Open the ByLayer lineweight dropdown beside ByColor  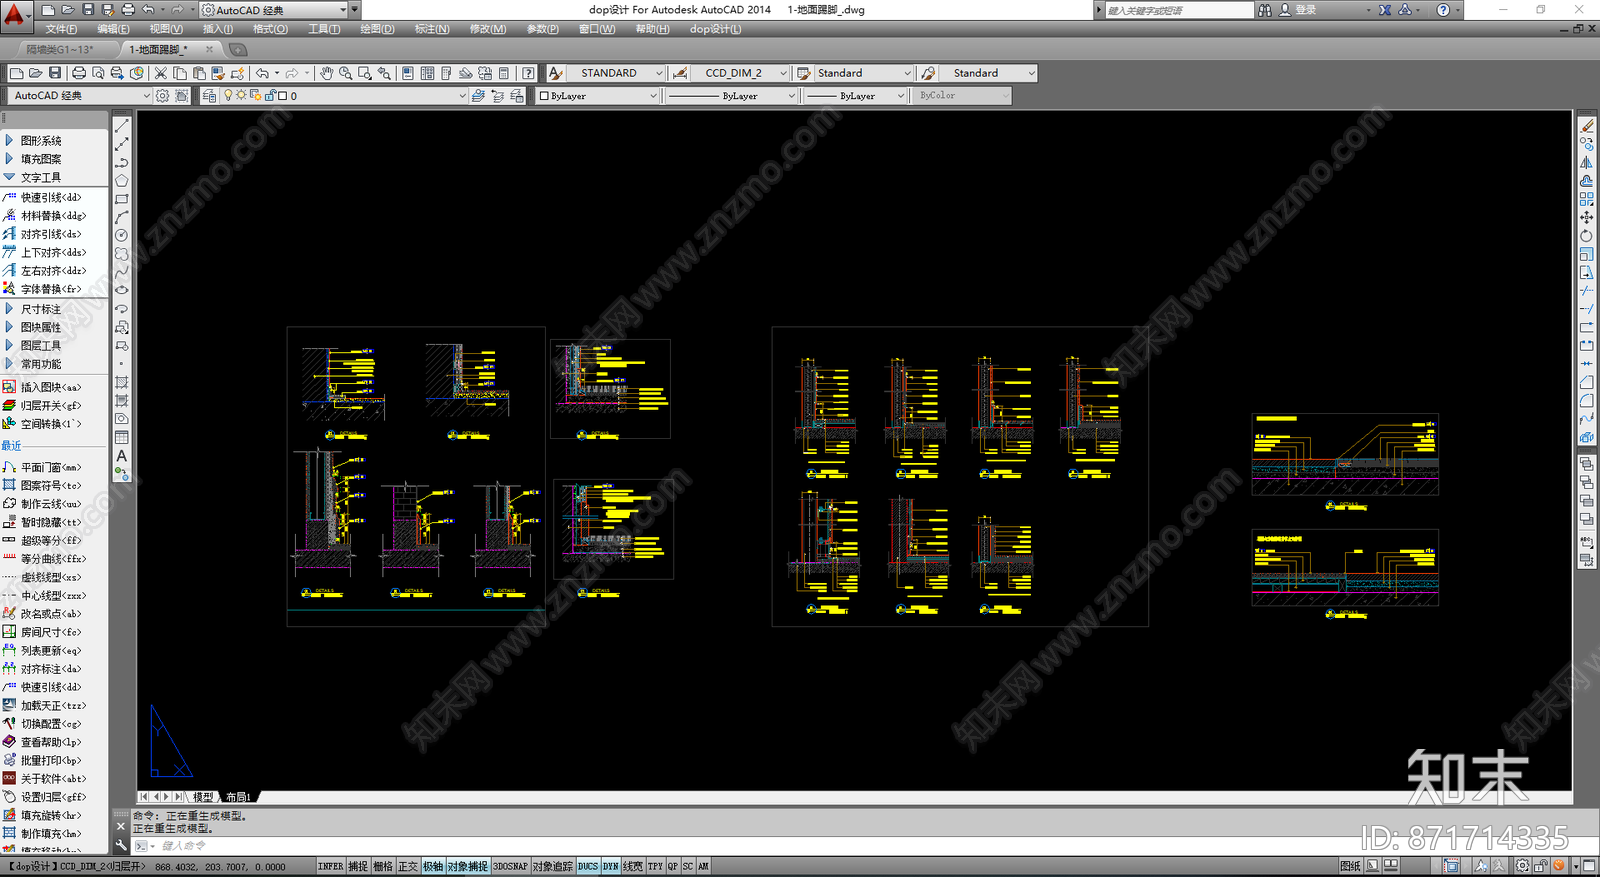(855, 96)
